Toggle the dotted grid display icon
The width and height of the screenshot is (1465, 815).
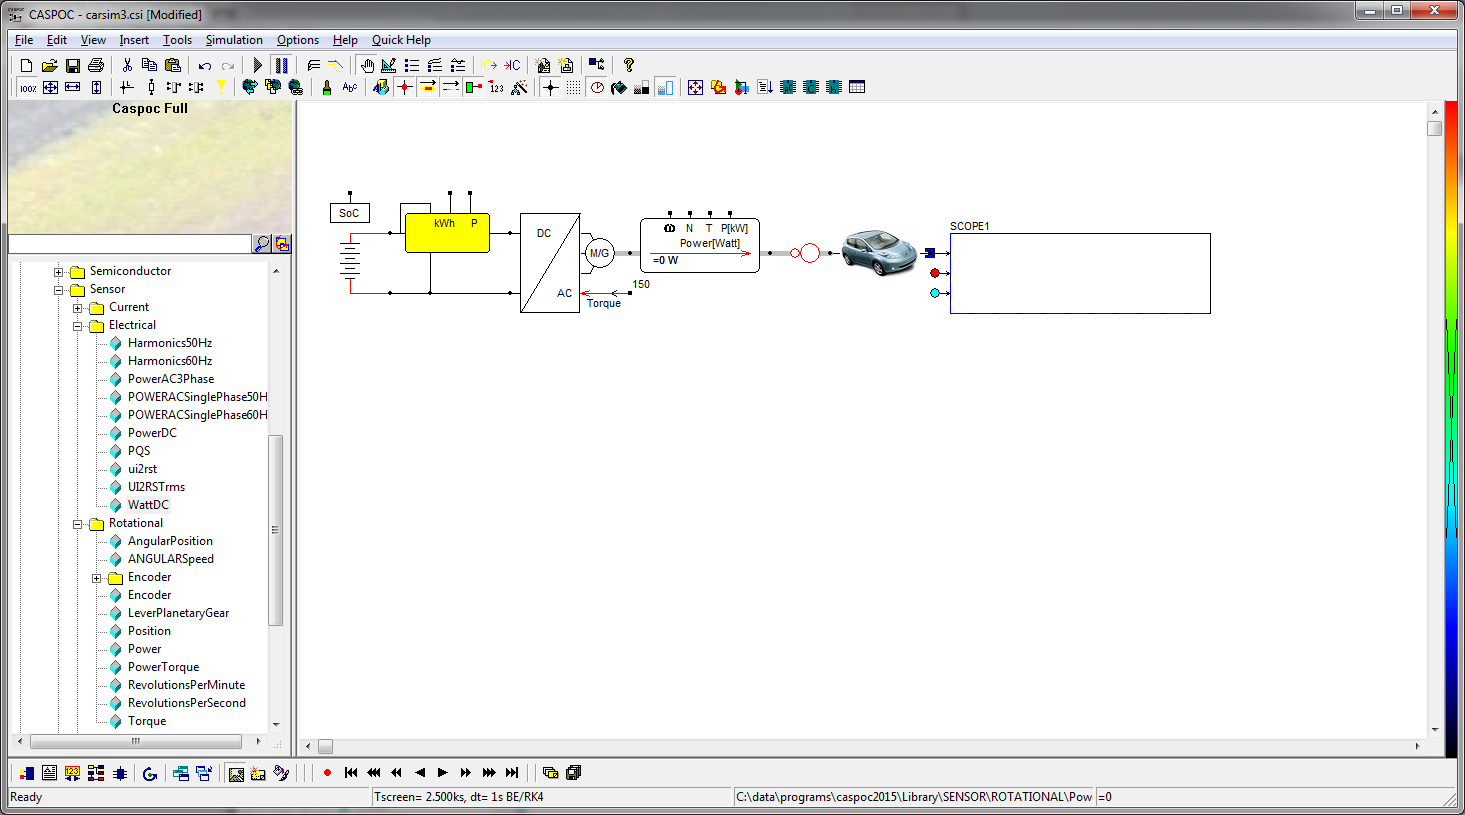[x=573, y=88]
